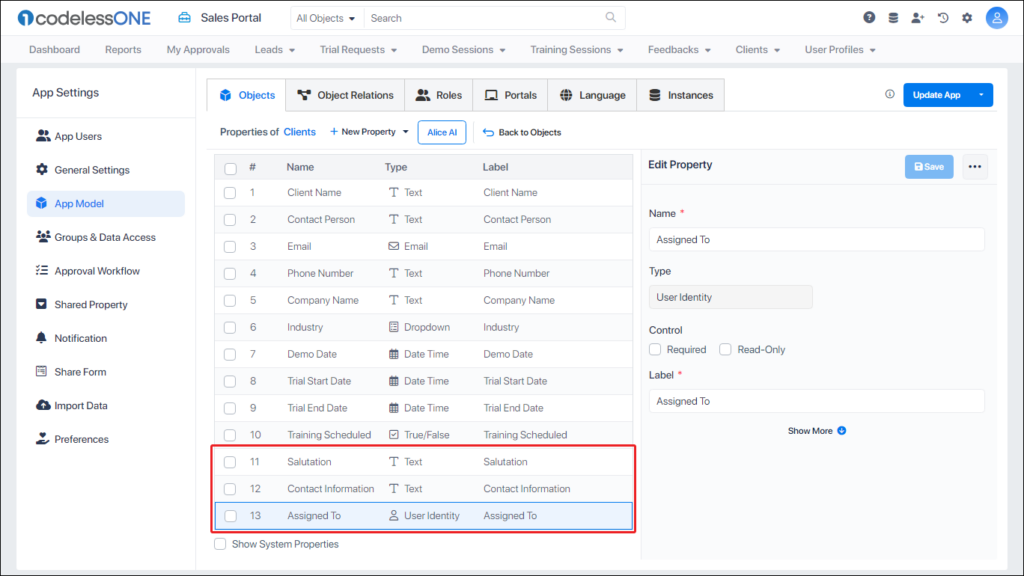Switch to Portals tab

(511, 95)
